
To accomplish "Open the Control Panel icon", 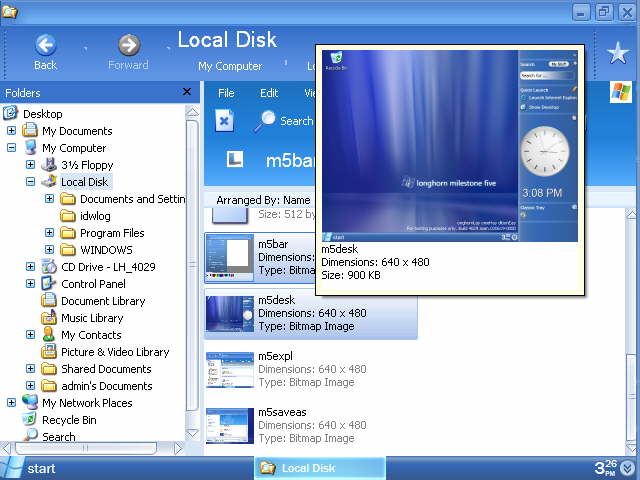I will point(49,284).
